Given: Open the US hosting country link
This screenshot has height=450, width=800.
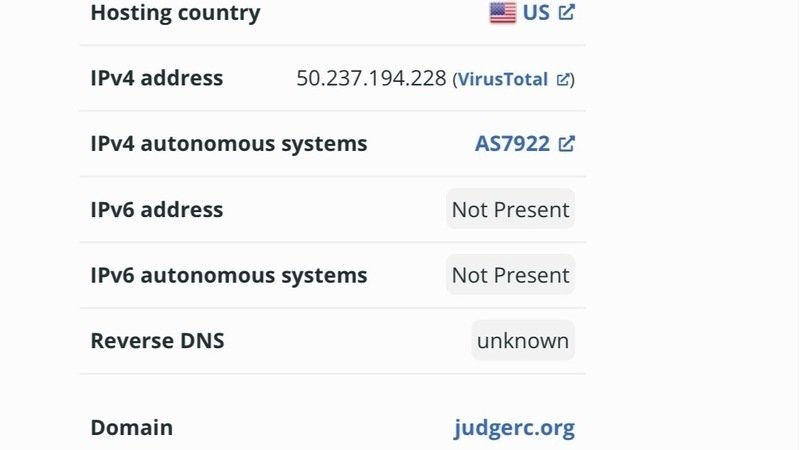Looking at the screenshot, I should [x=536, y=13].
